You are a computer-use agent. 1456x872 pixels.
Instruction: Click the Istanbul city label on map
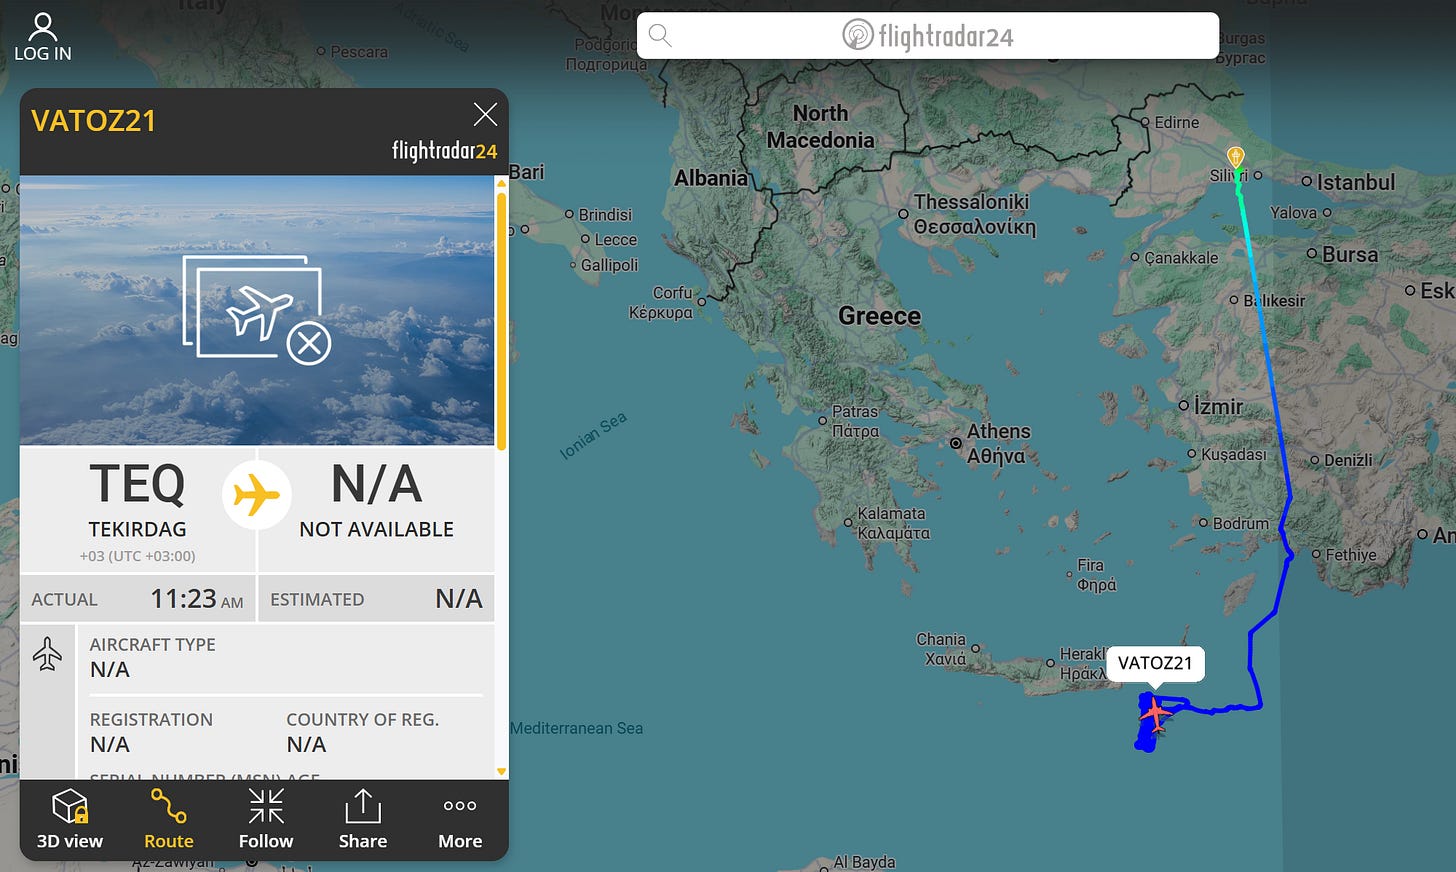click(1355, 183)
